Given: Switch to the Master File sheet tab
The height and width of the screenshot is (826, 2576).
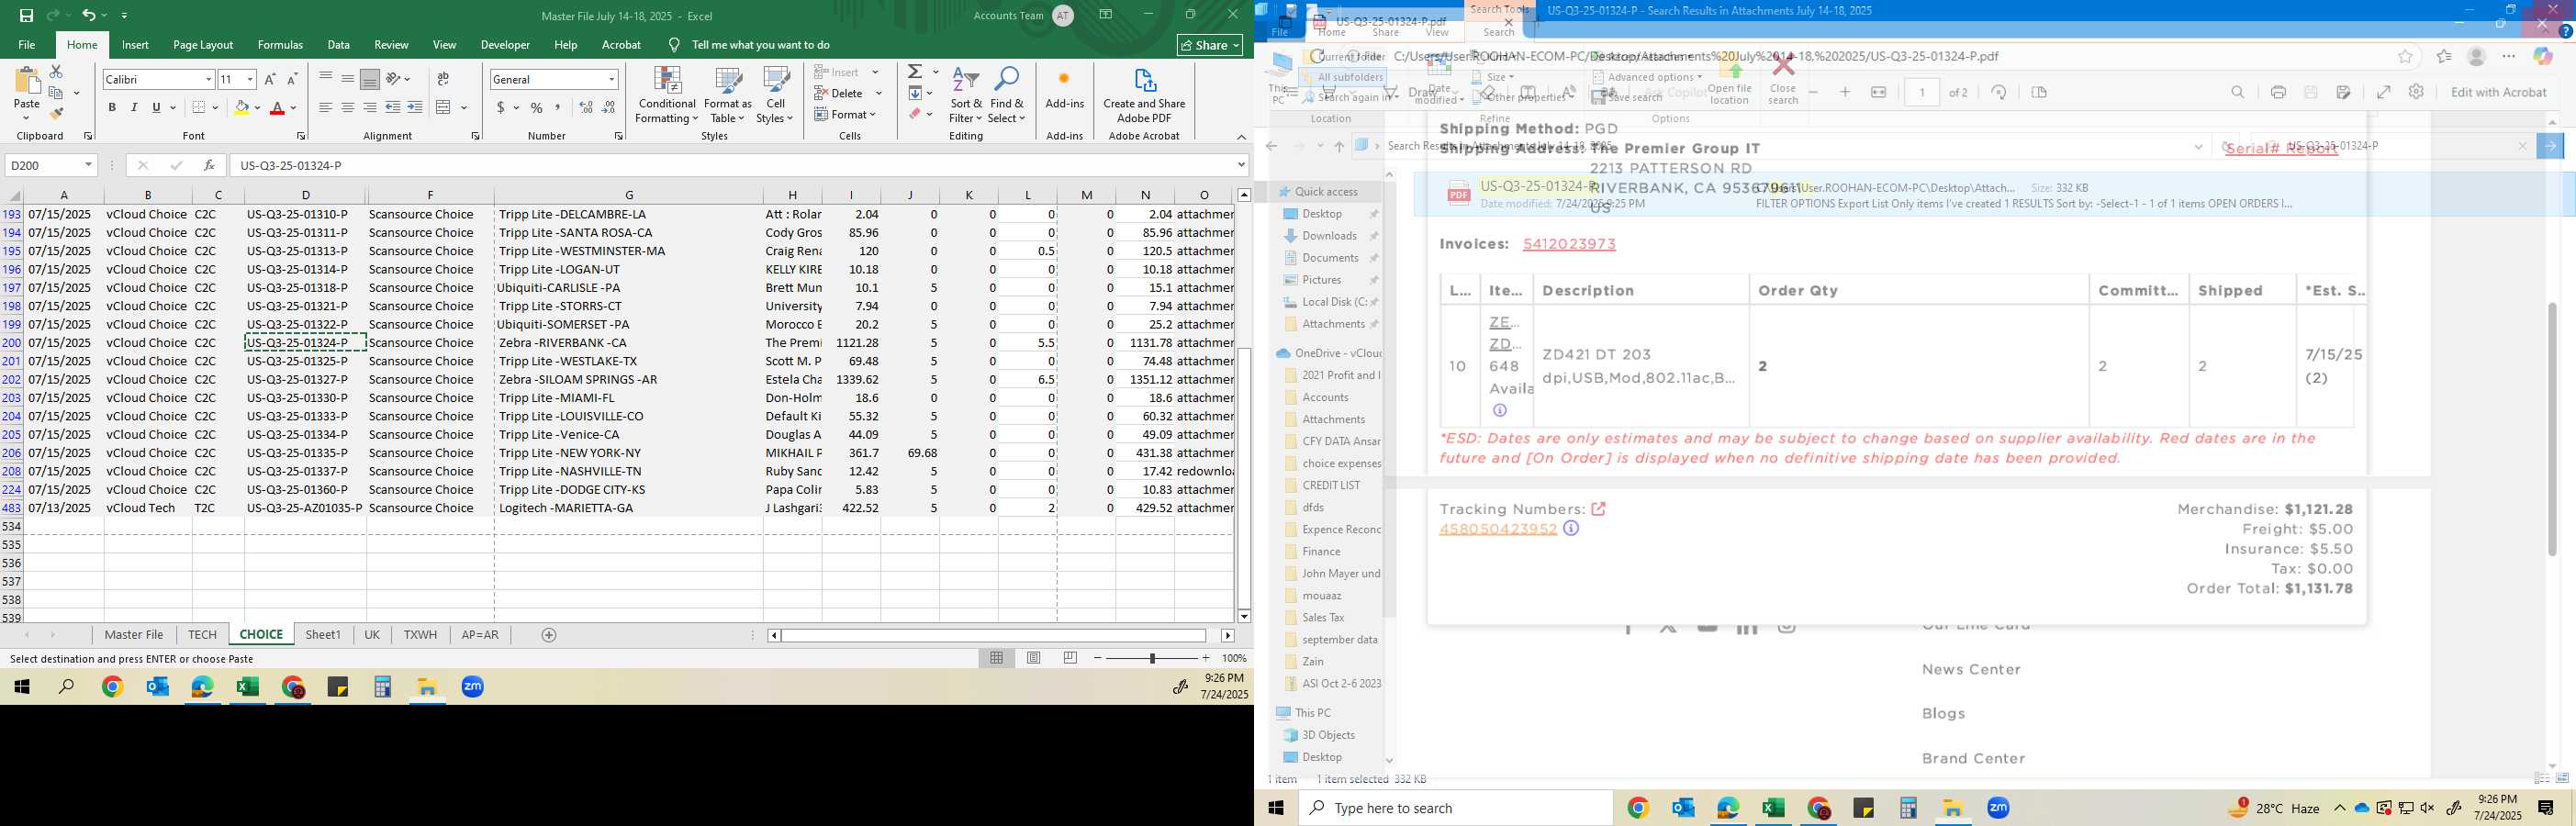Looking at the screenshot, I should click(134, 635).
